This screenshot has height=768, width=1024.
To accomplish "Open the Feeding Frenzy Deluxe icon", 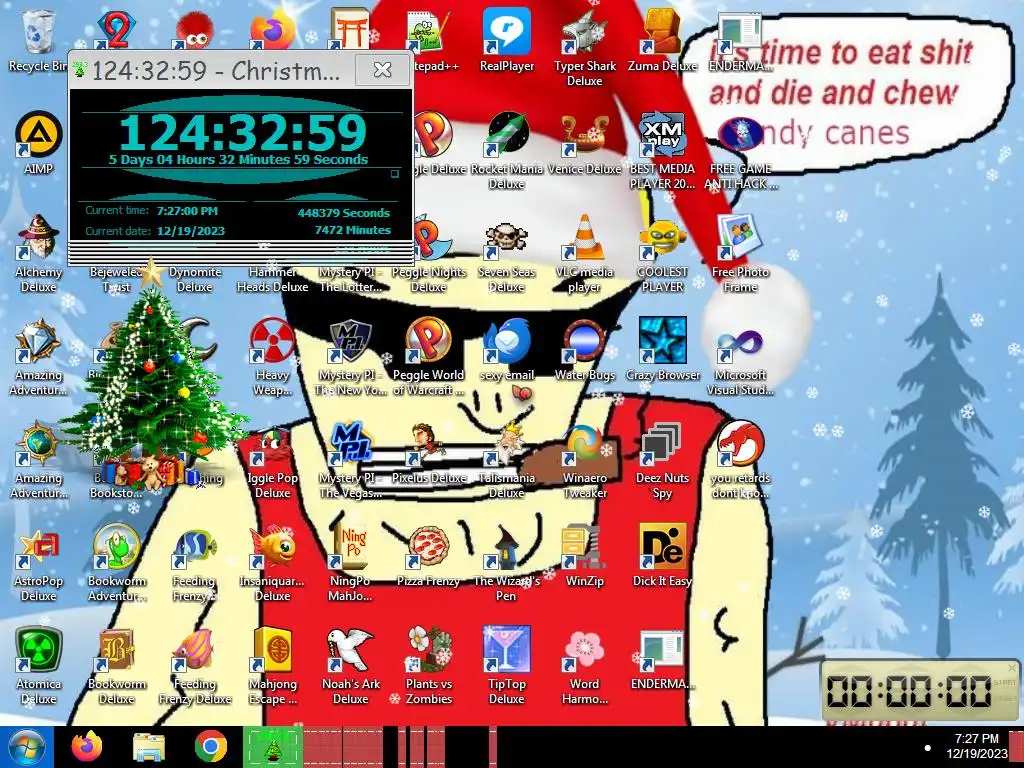I will click(195, 666).
